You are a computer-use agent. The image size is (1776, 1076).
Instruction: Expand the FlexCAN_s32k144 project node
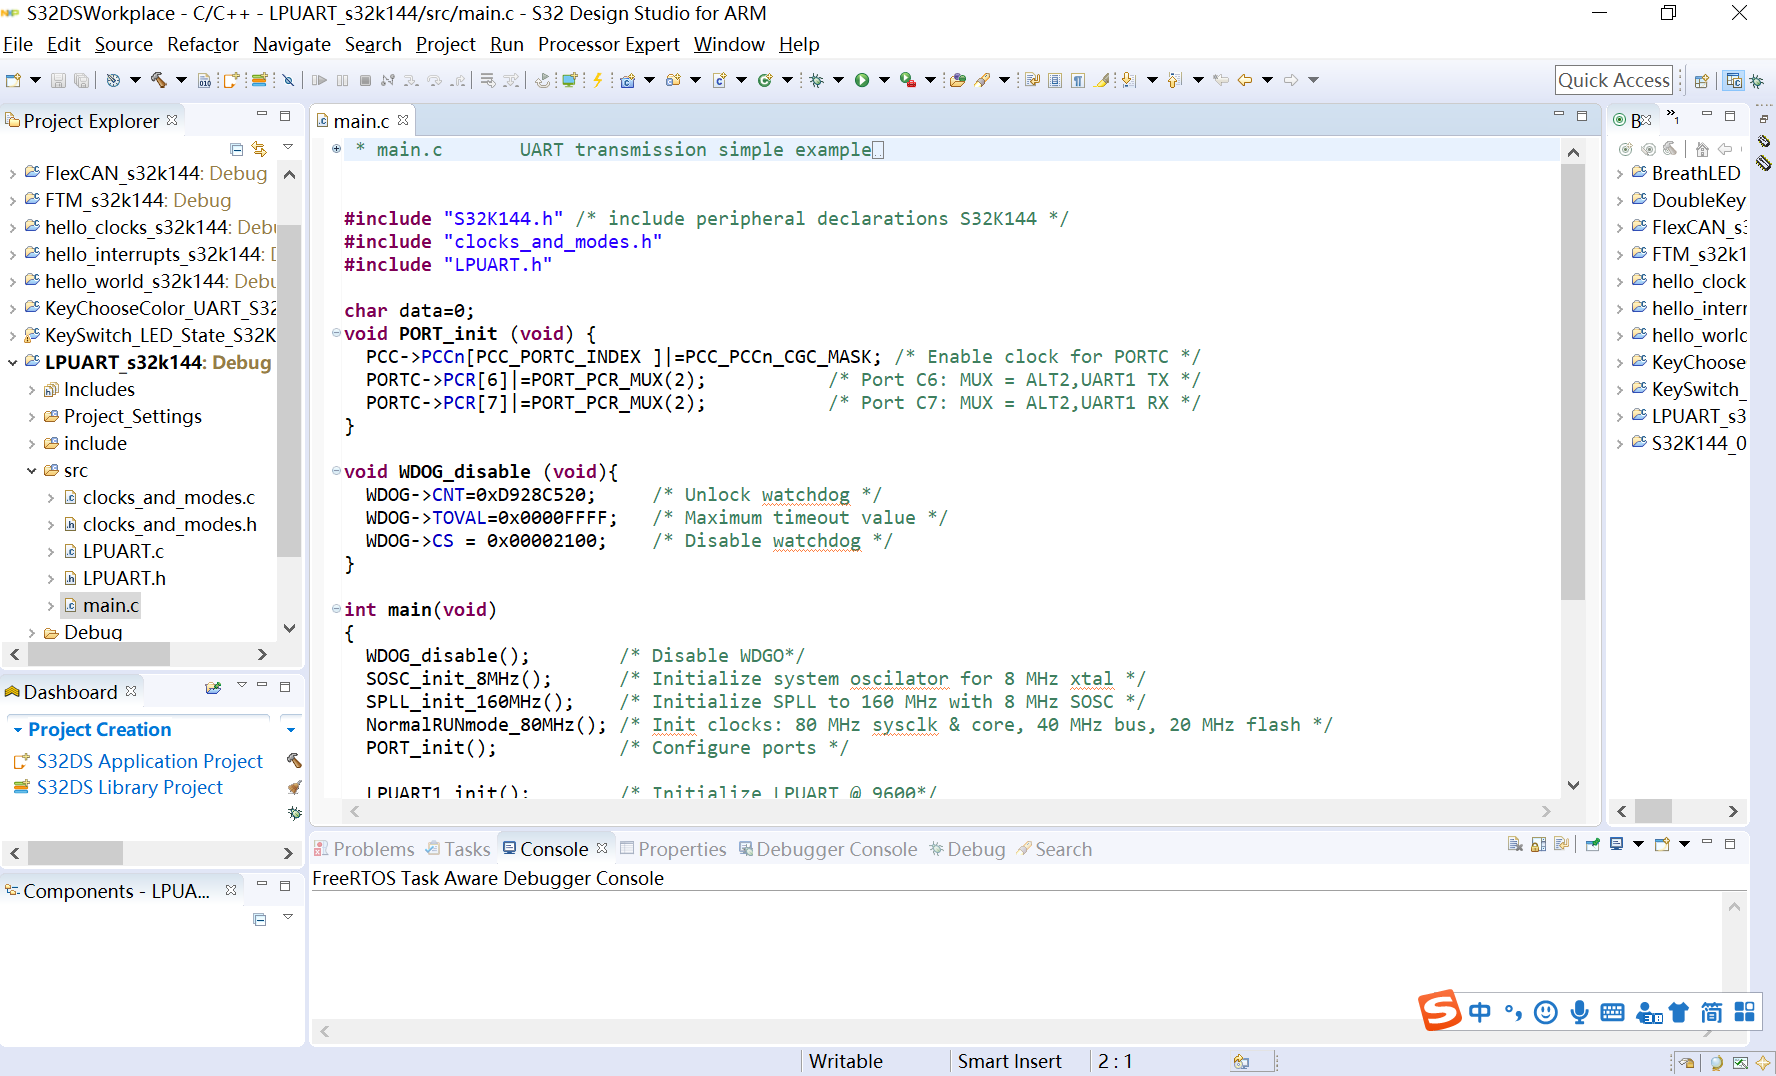click(13, 174)
